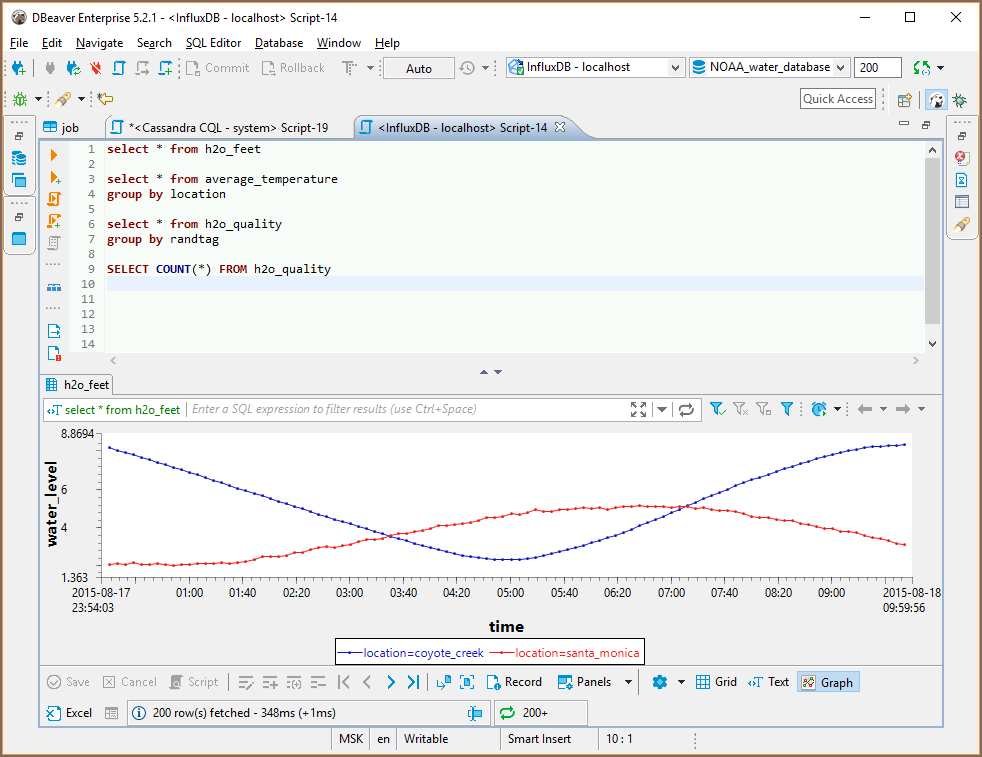Viewport: 982px width, 757px height.
Task: Toggle the Graph view button
Action: pyautogui.click(x=827, y=682)
